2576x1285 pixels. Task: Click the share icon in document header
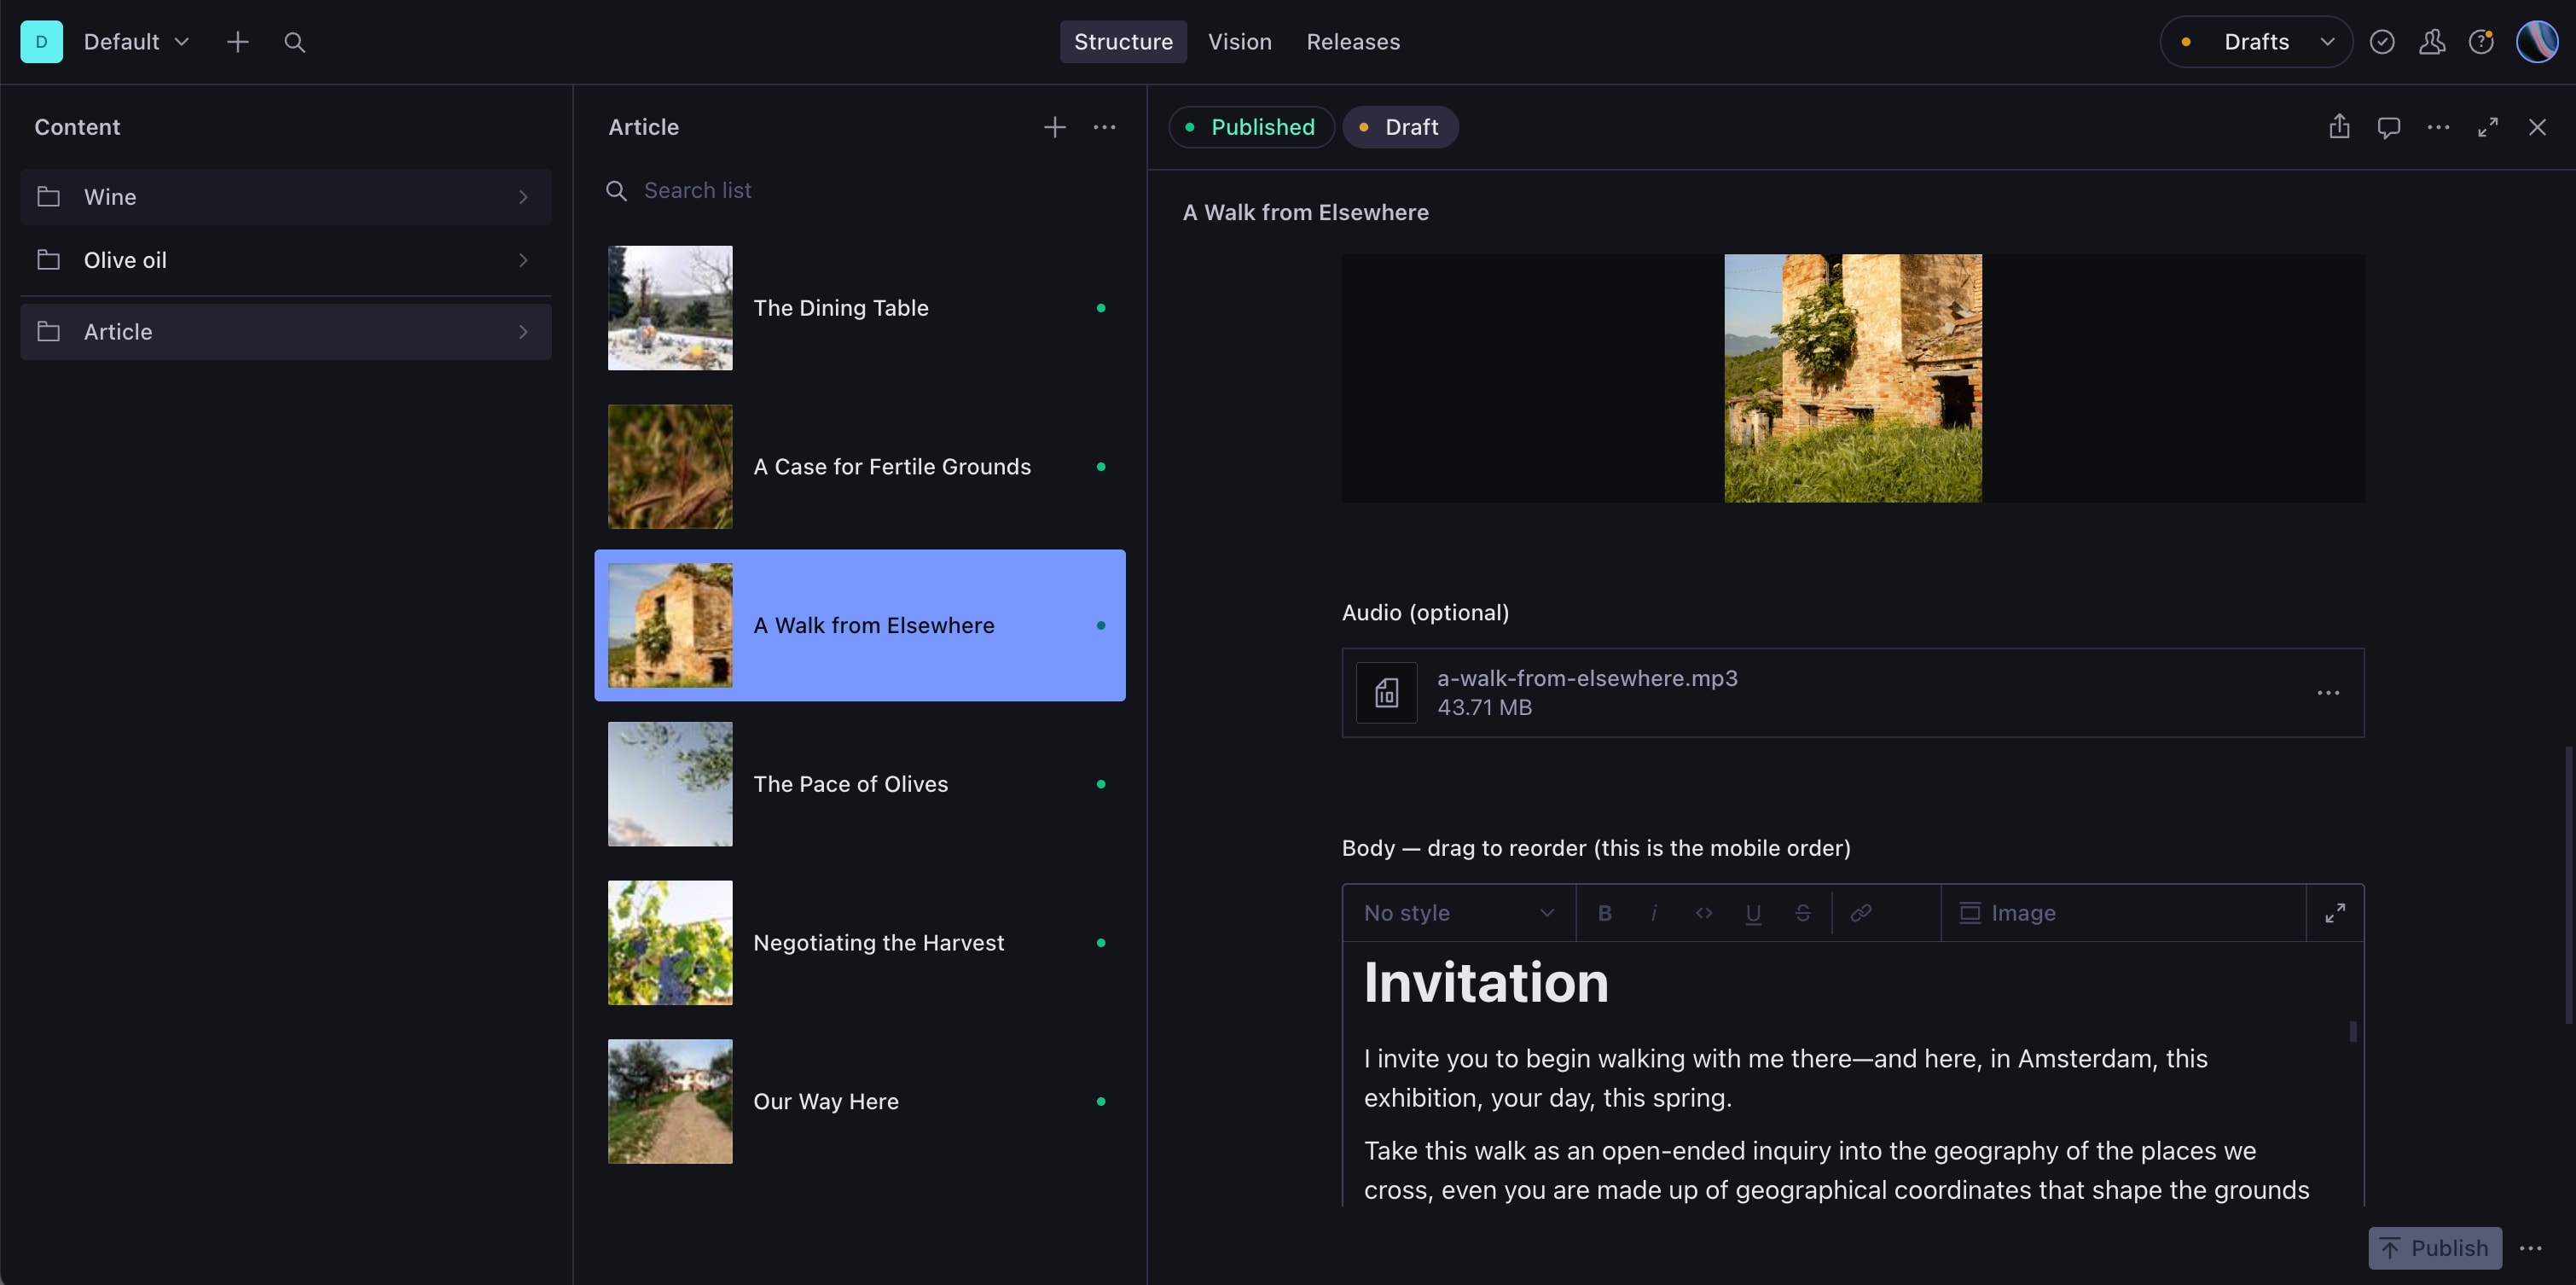(2339, 127)
